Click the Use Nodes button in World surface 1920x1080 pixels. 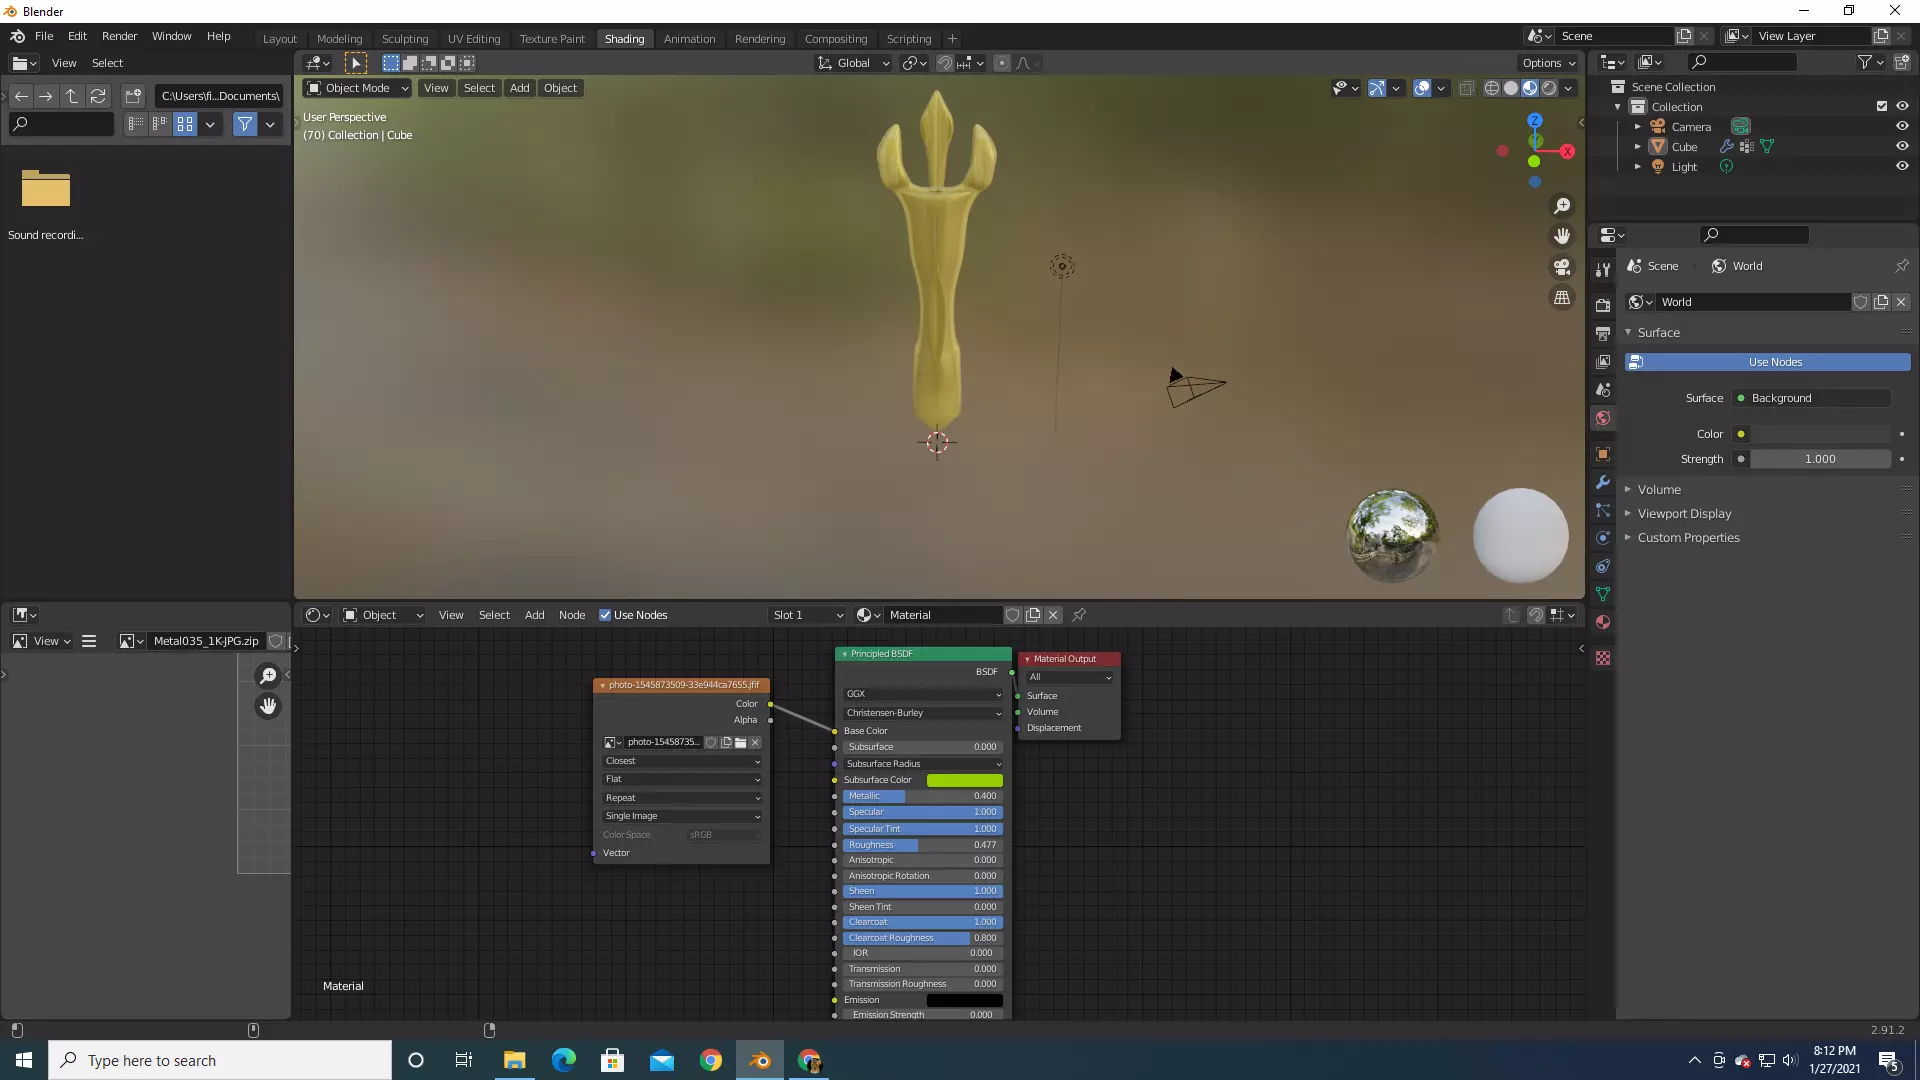pyautogui.click(x=1768, y=362)
